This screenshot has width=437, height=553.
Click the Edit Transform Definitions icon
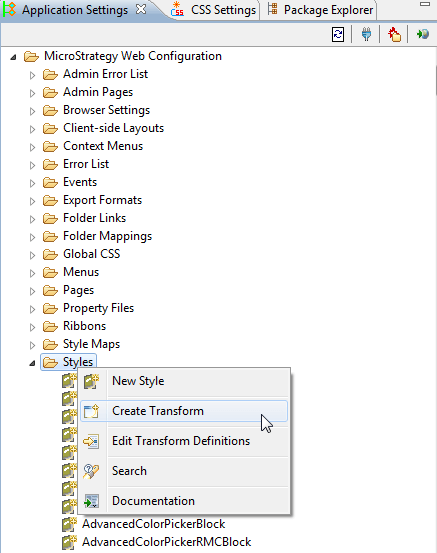click(x=91, y=441)
